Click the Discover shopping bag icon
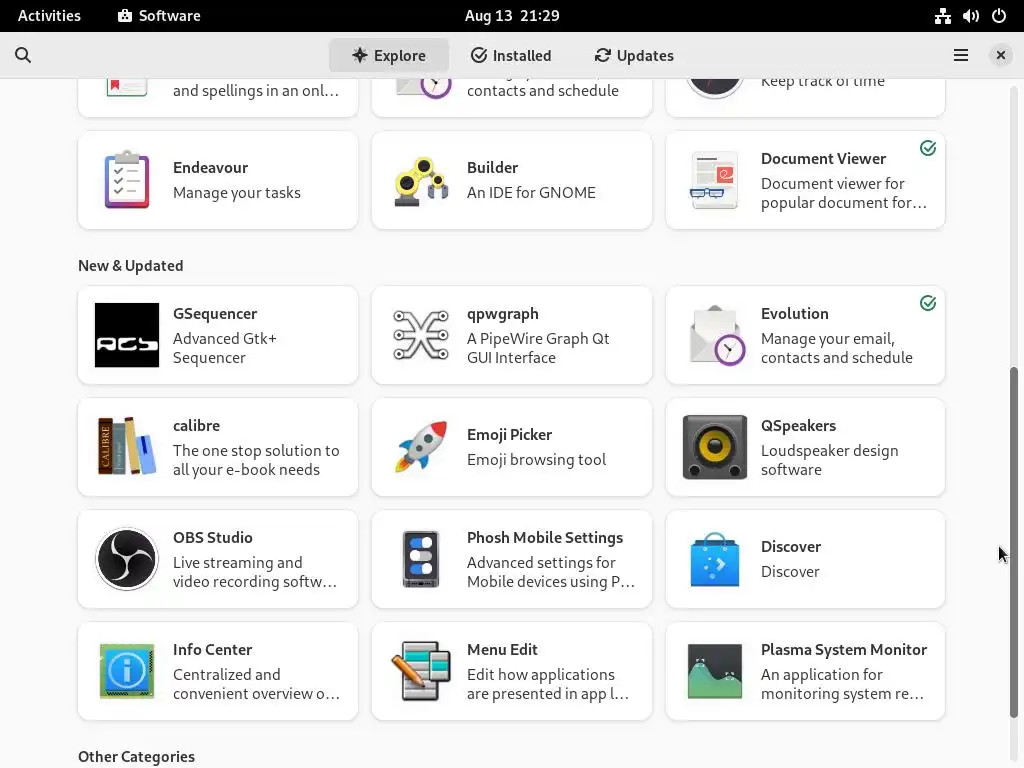Viewport: 1024px width, 768px height. coord(714,560)
